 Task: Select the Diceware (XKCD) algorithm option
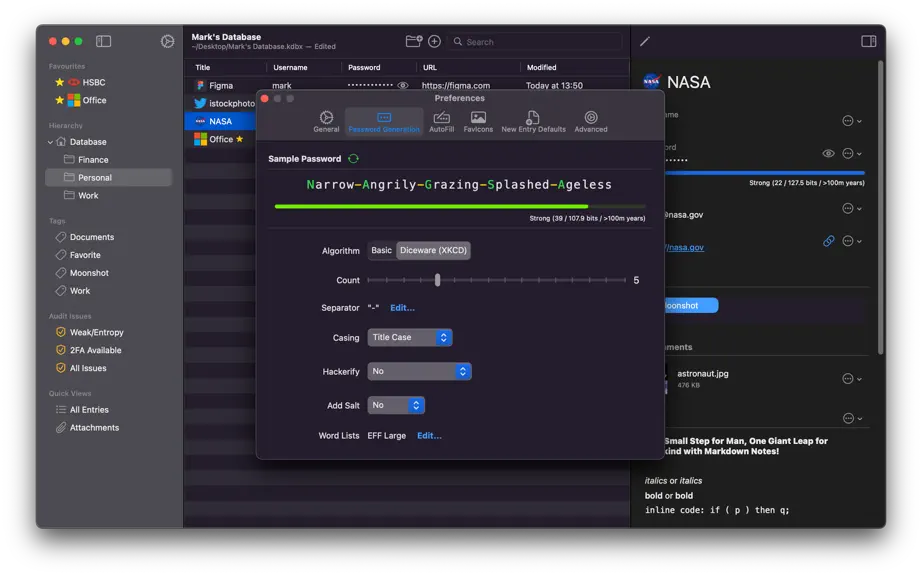(x=433, y=250)
